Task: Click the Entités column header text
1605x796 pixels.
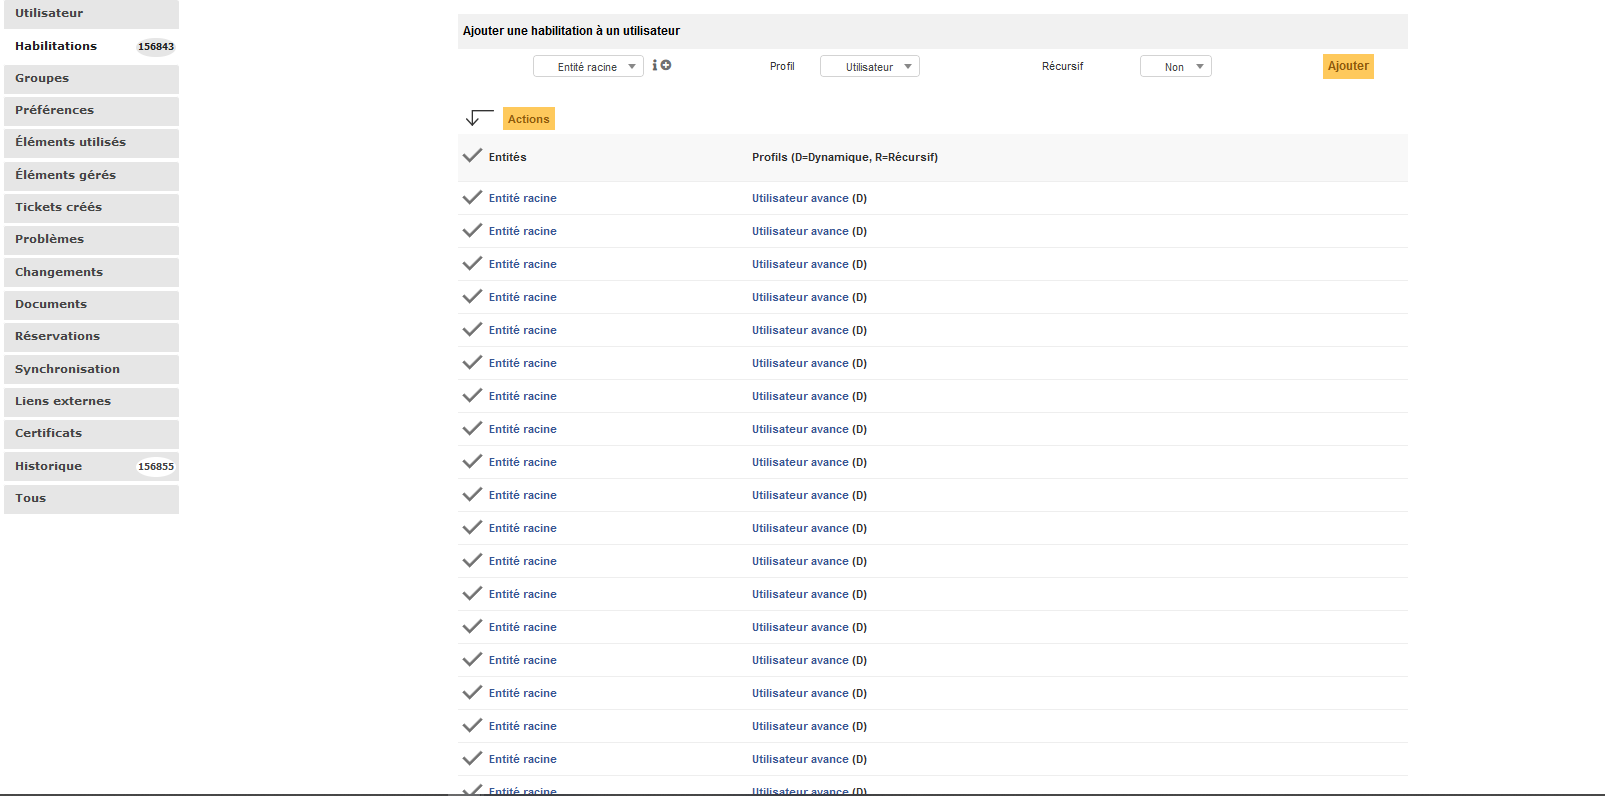Action: [507, 157]
